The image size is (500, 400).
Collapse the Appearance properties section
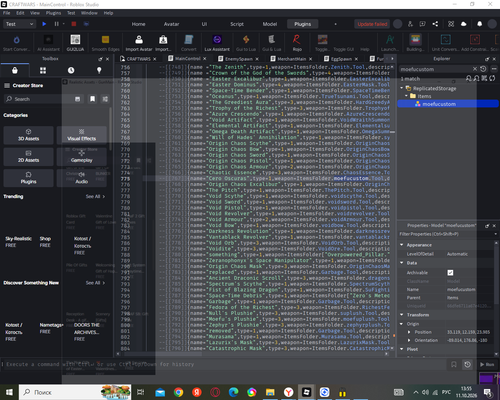point(402,245)
